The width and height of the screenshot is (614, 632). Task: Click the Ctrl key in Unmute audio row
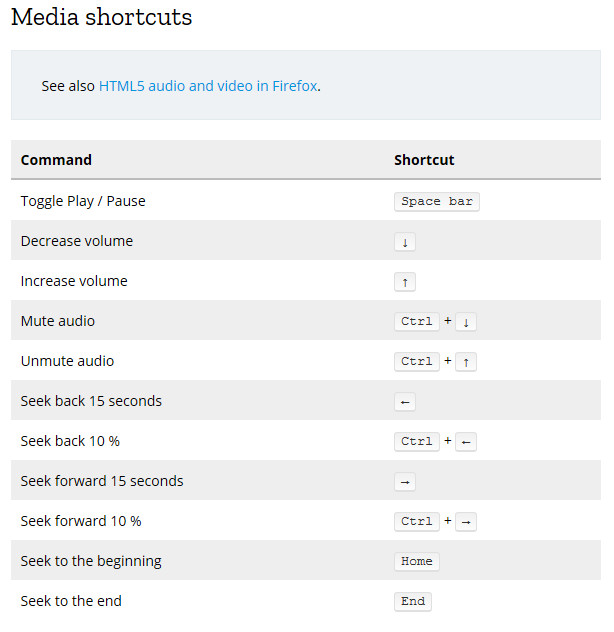(416, 362)
